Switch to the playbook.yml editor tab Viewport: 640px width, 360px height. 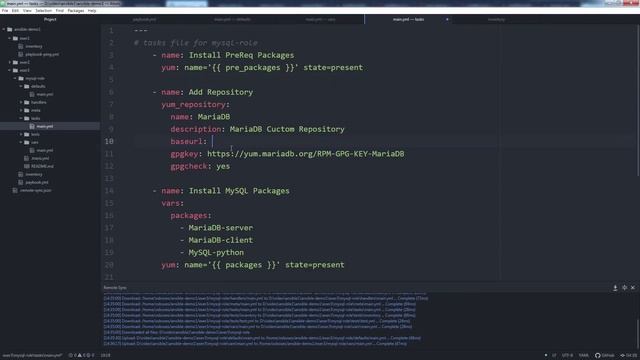[144, 19]
